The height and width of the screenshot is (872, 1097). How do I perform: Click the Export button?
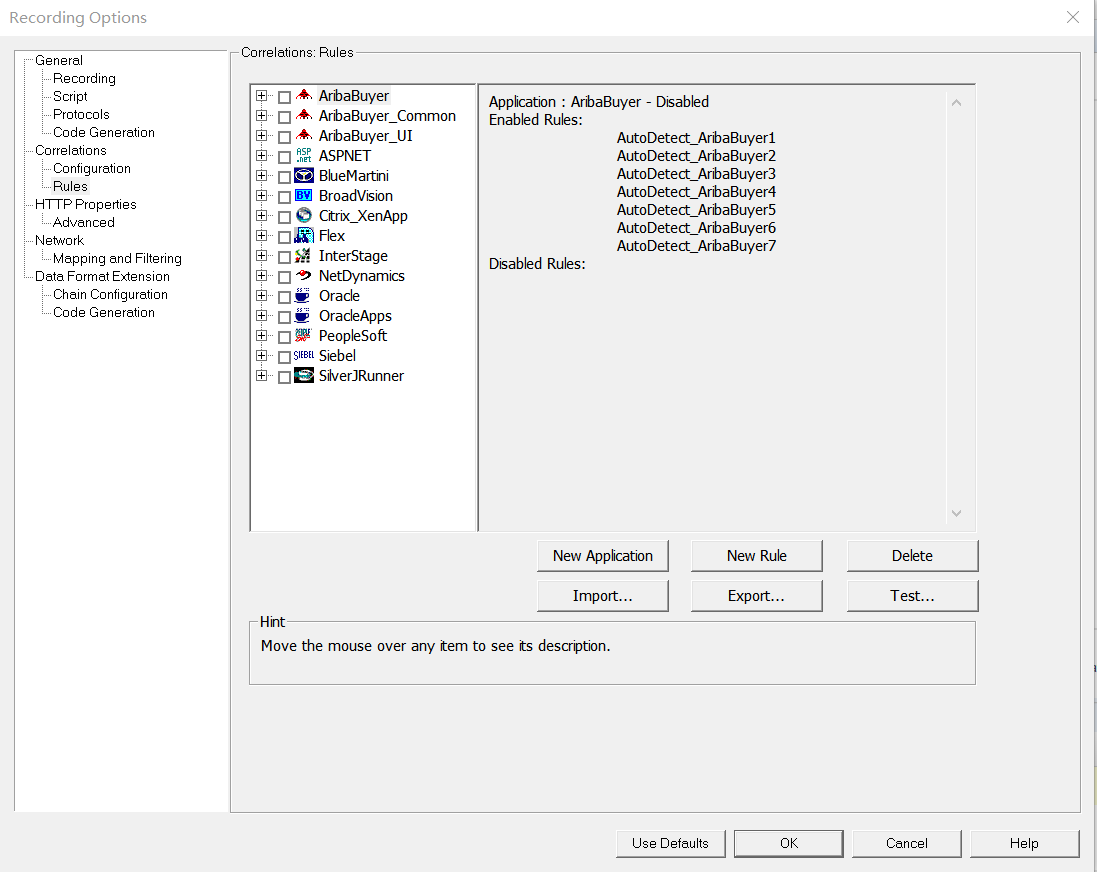coord(756,596)
